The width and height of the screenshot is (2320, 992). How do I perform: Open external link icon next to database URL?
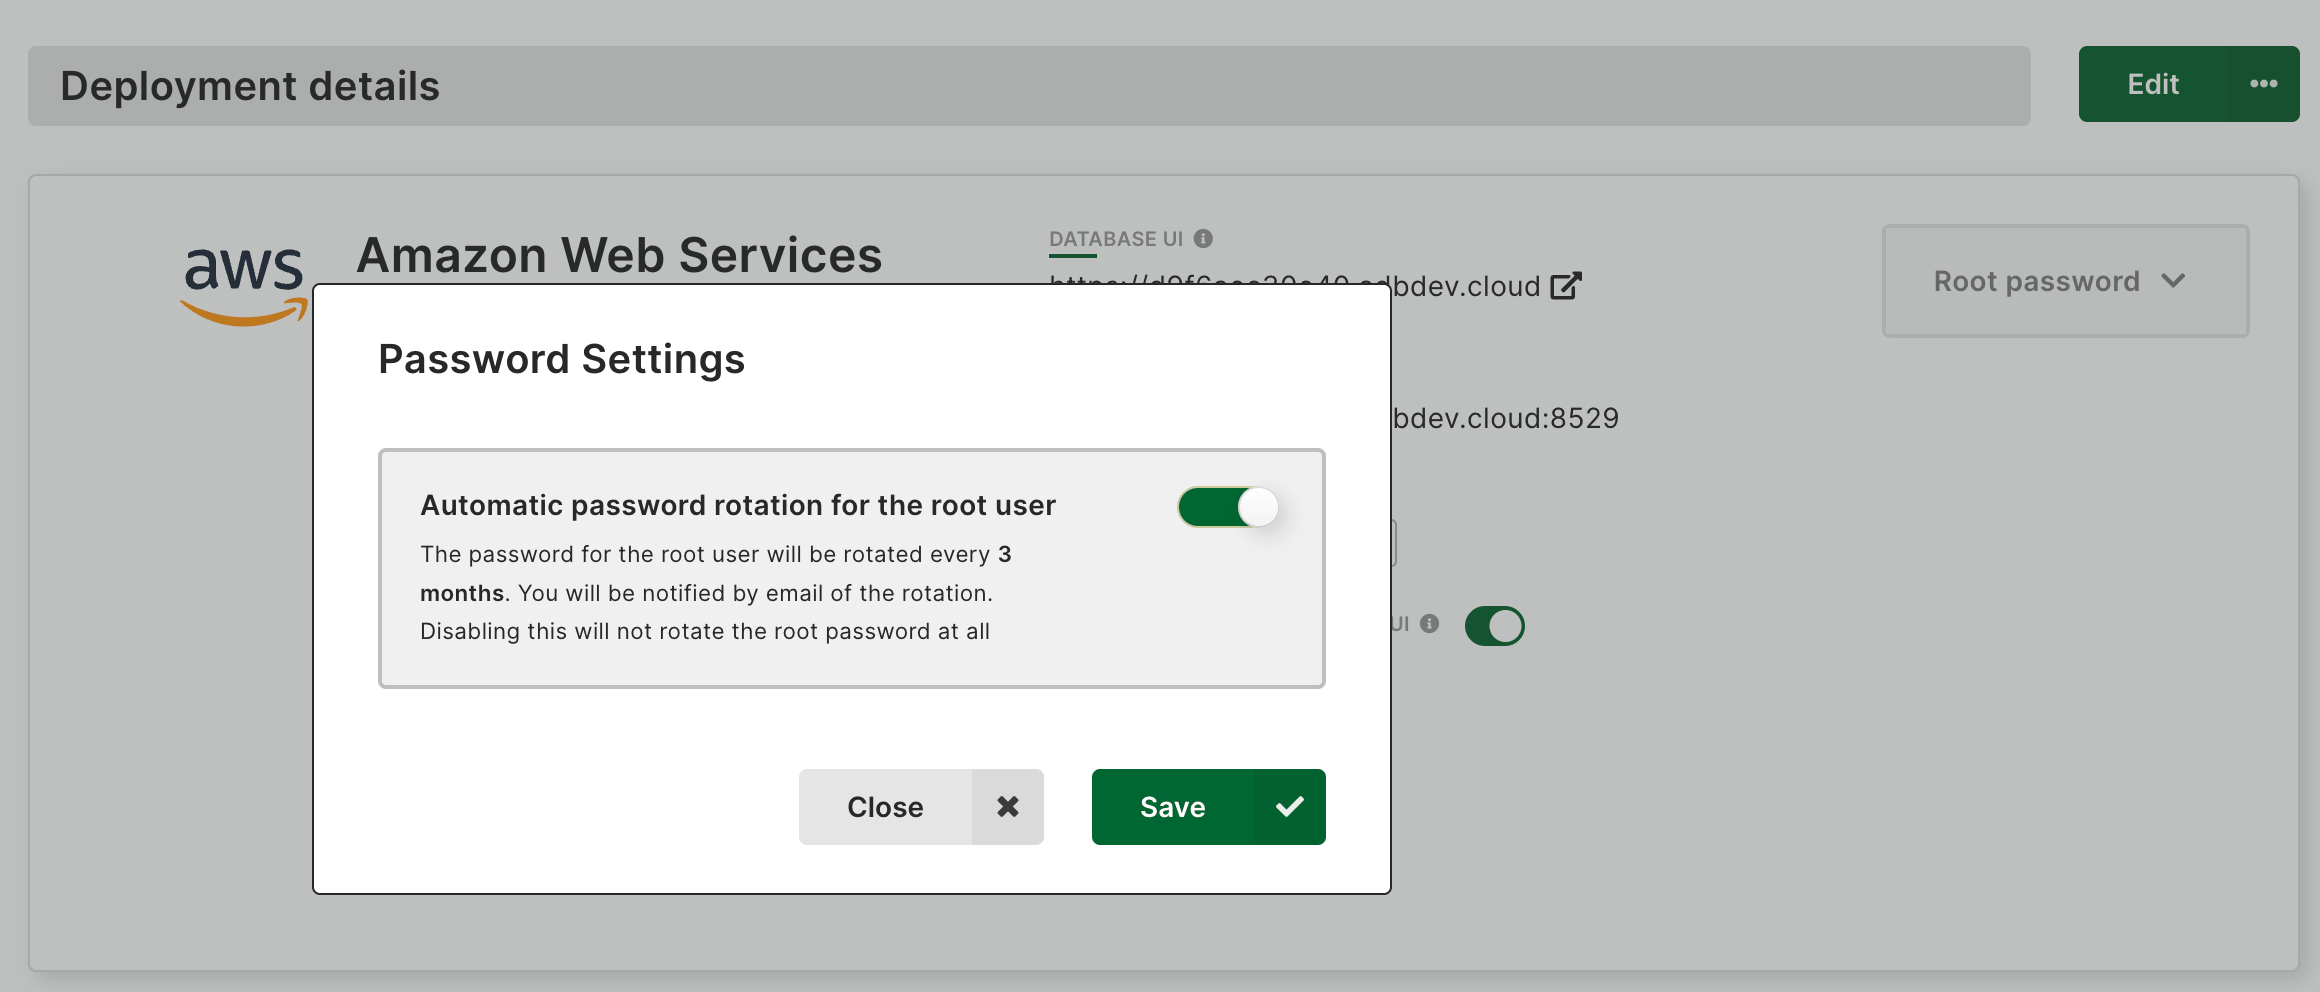1566,286
